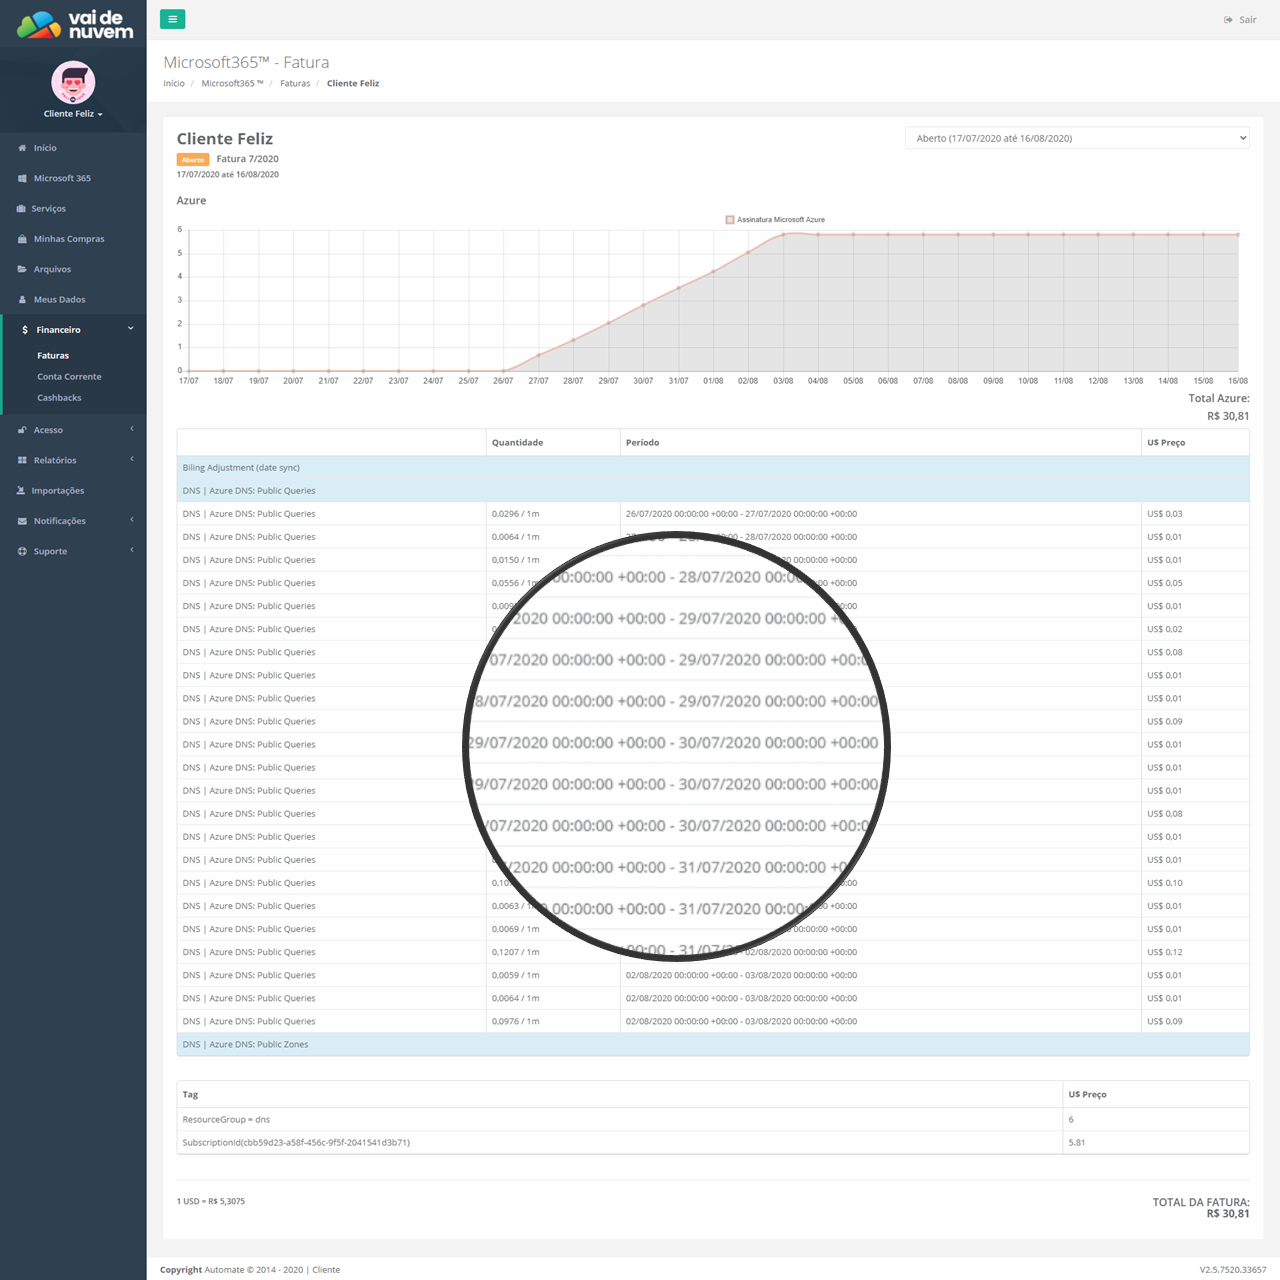
Task: Open the Cliente Feliz avatar picture
Action: pyautogui.click(x=73, y=82)
